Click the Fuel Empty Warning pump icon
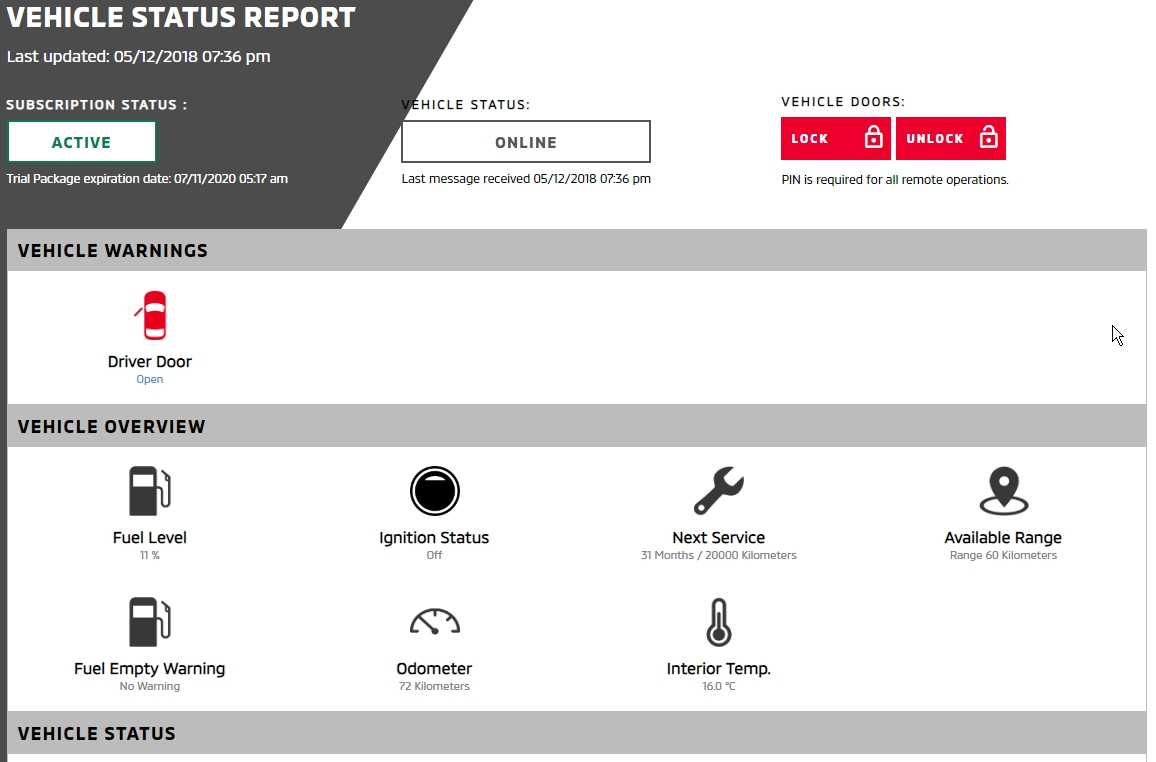 click(150, 622)
